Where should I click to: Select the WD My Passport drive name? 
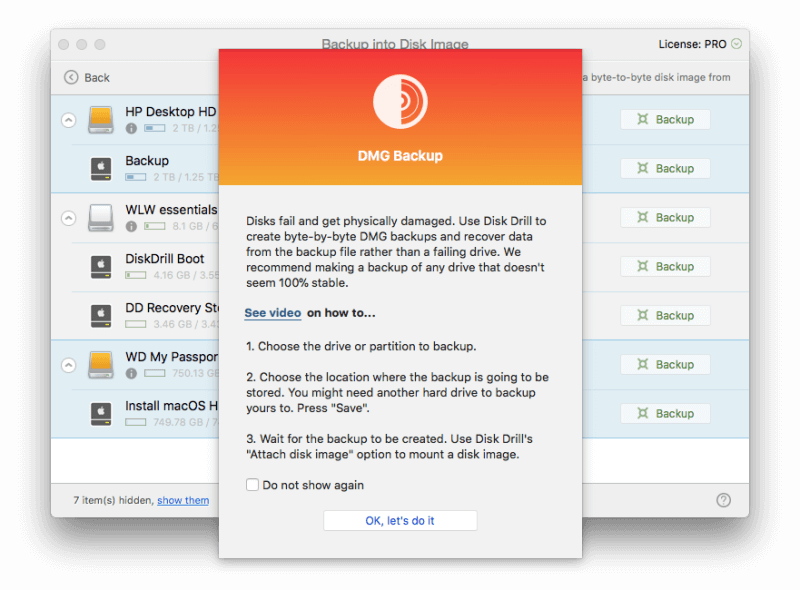coord(172,357)
